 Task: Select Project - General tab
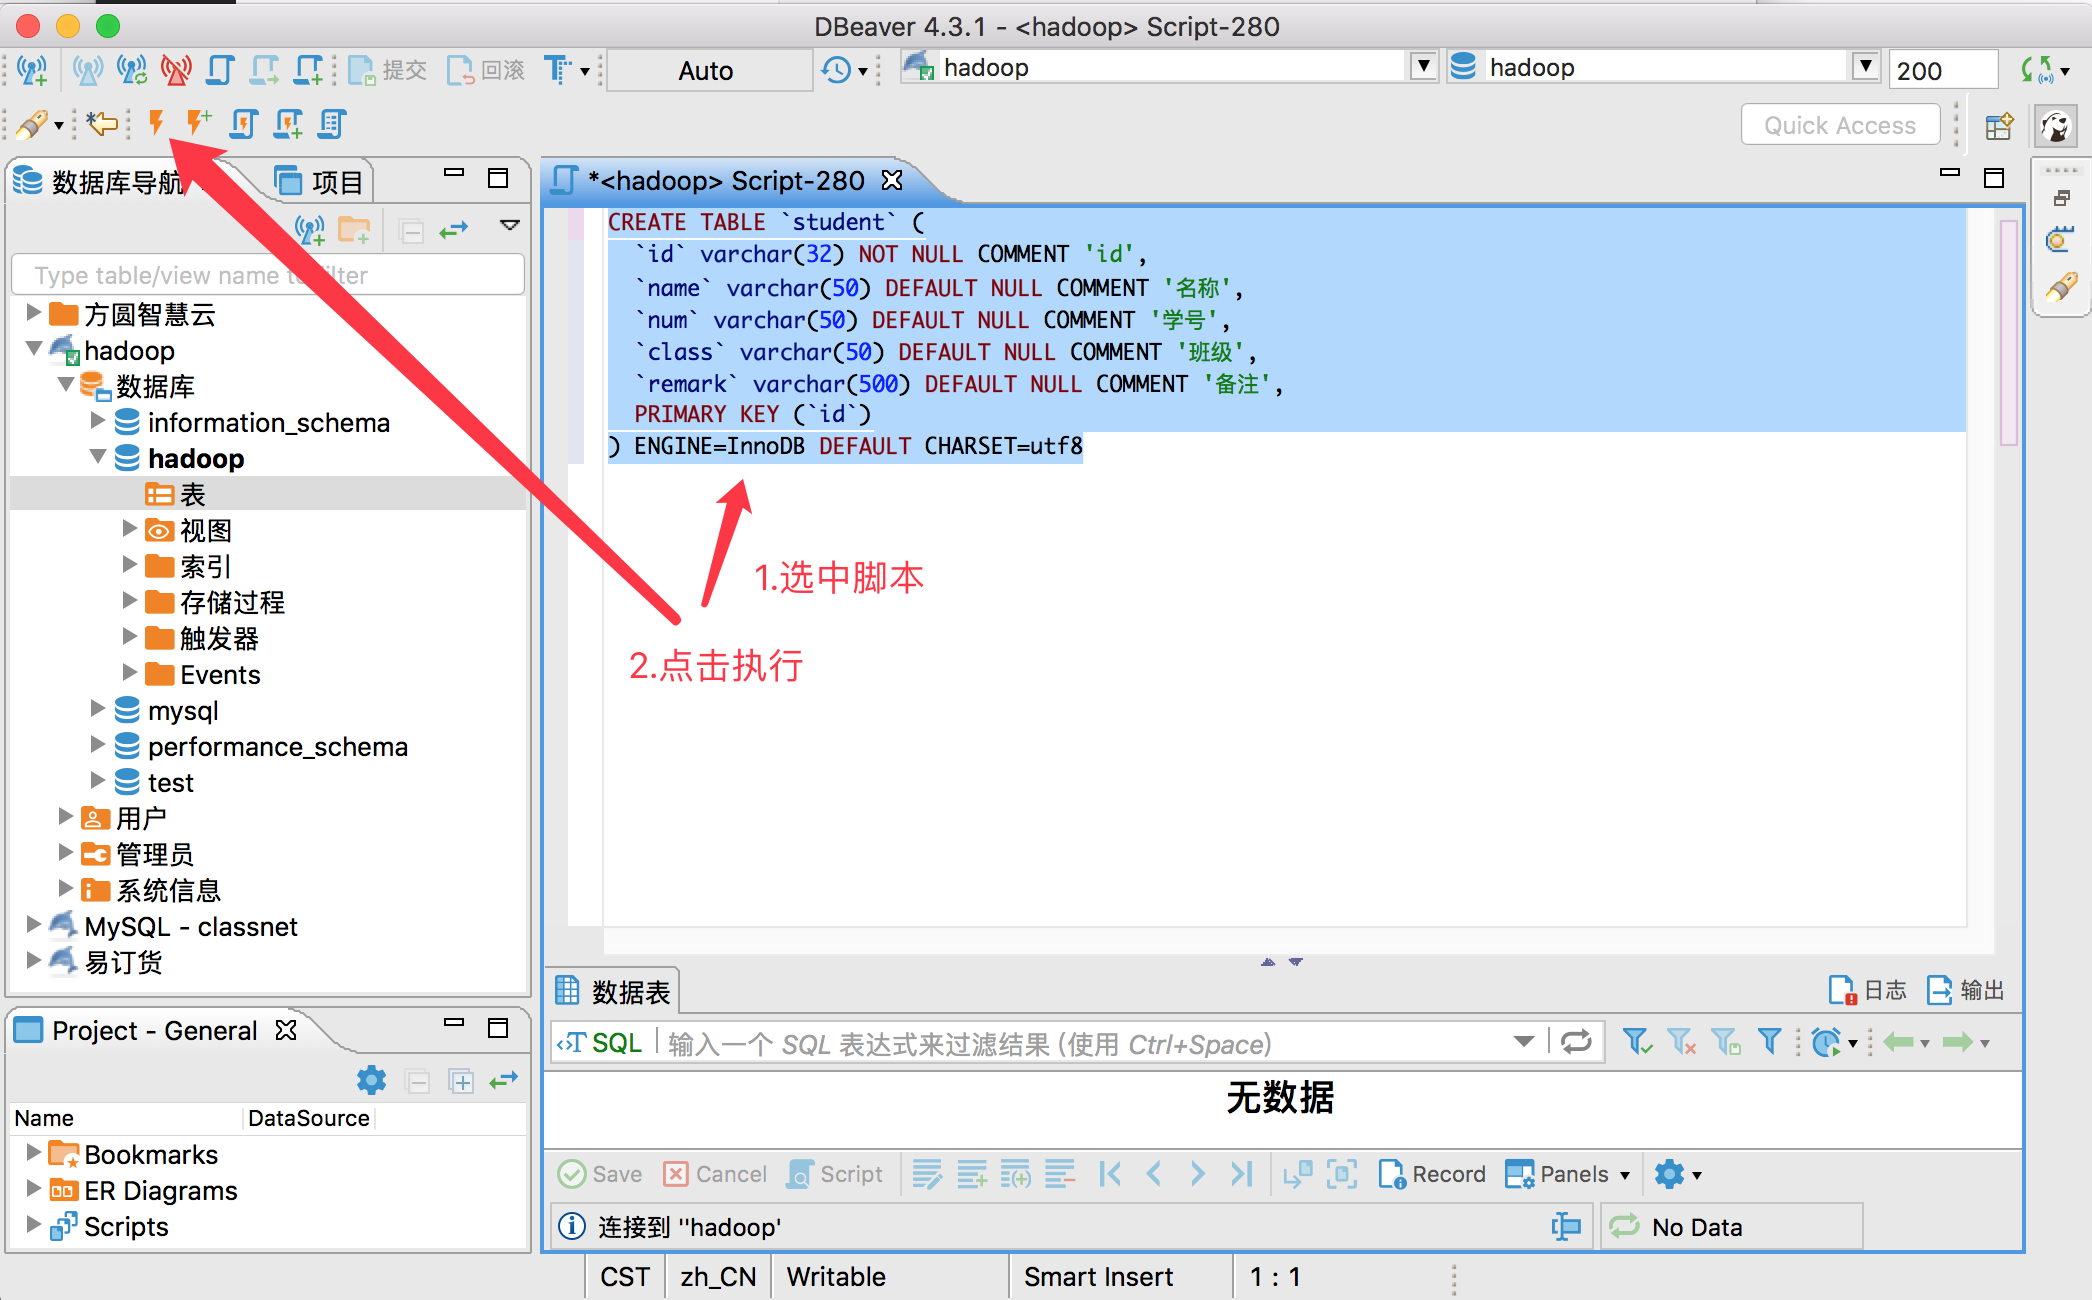click(154, 1030)
